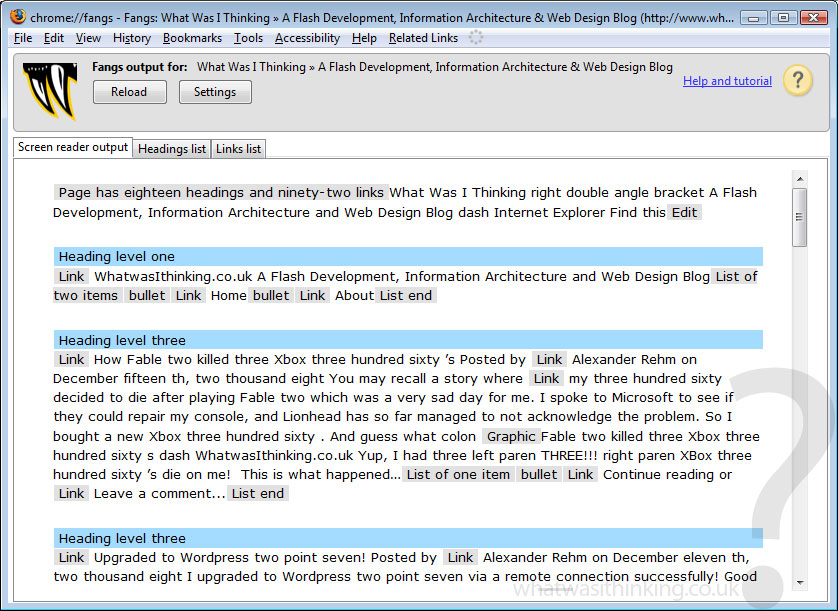Click "Heading level three" above the Fable two post

(x=408, y=340)
